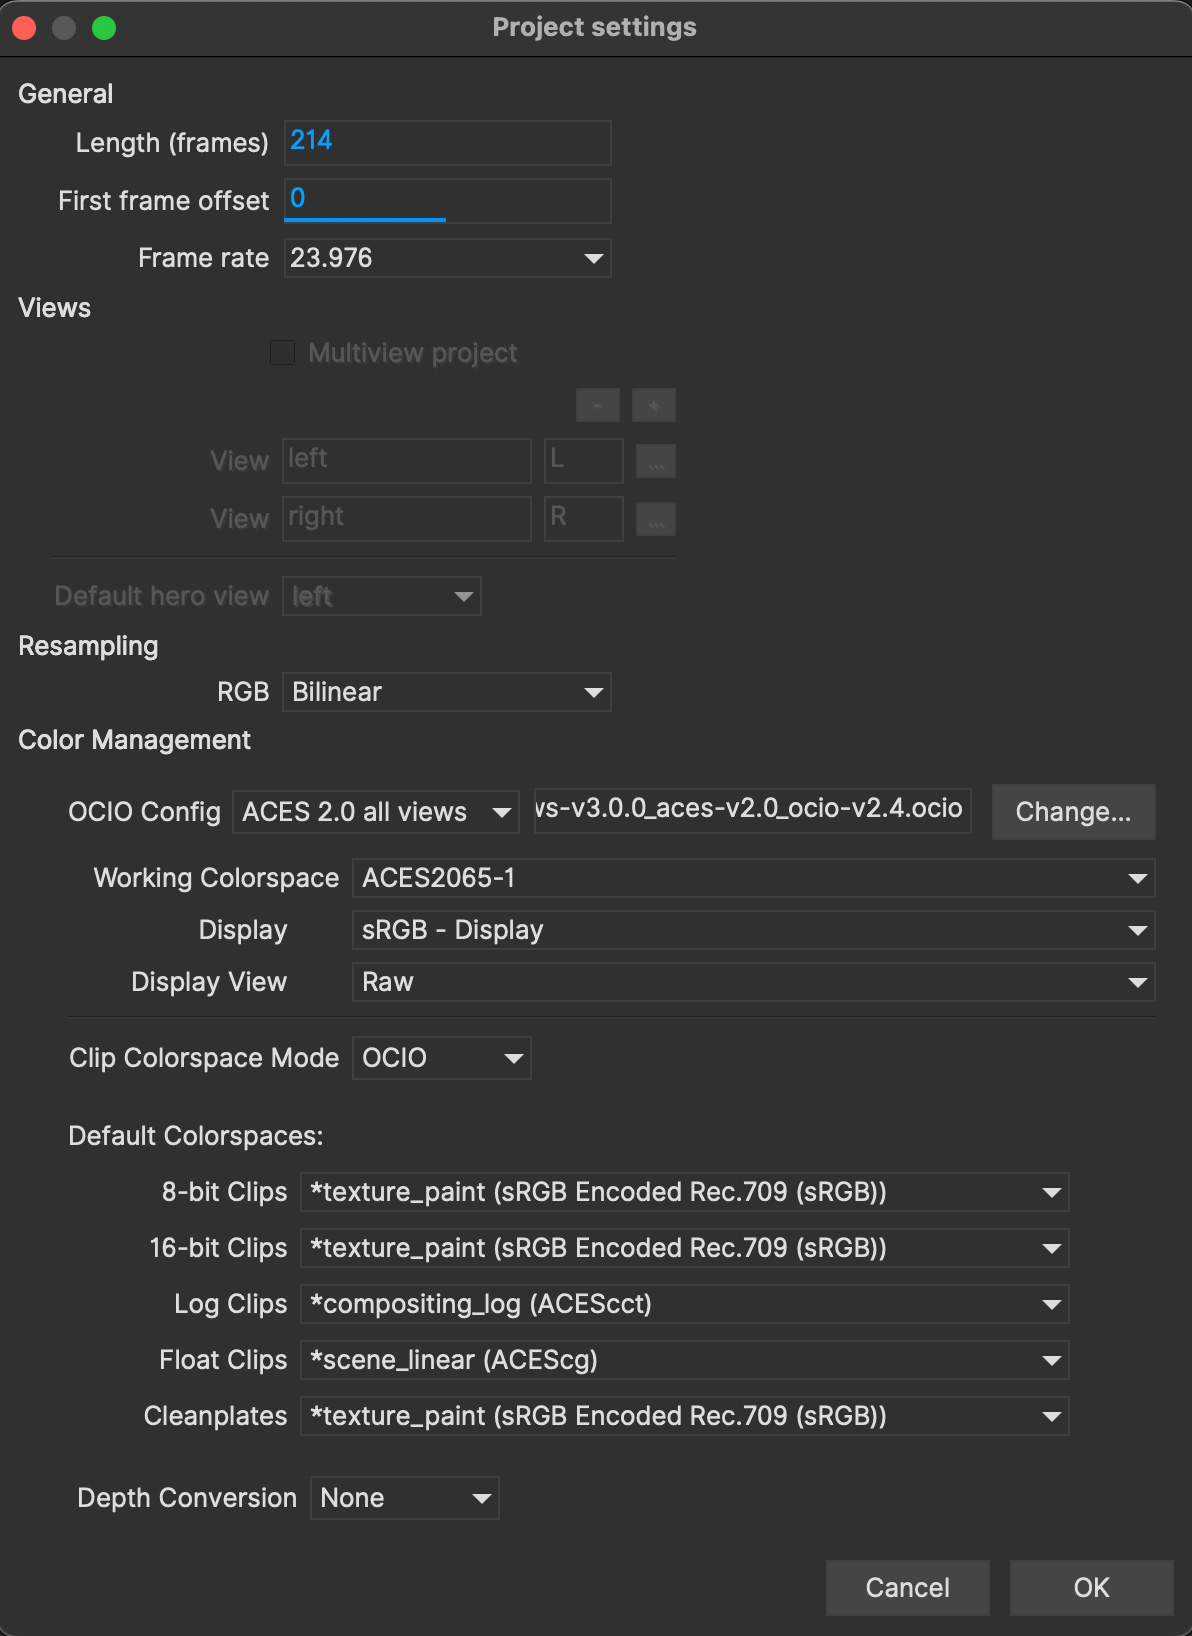This screenshot has width=1192, height=1636.
Task: Click the ellipsis button for right view
Action: [x=656, y=520]
